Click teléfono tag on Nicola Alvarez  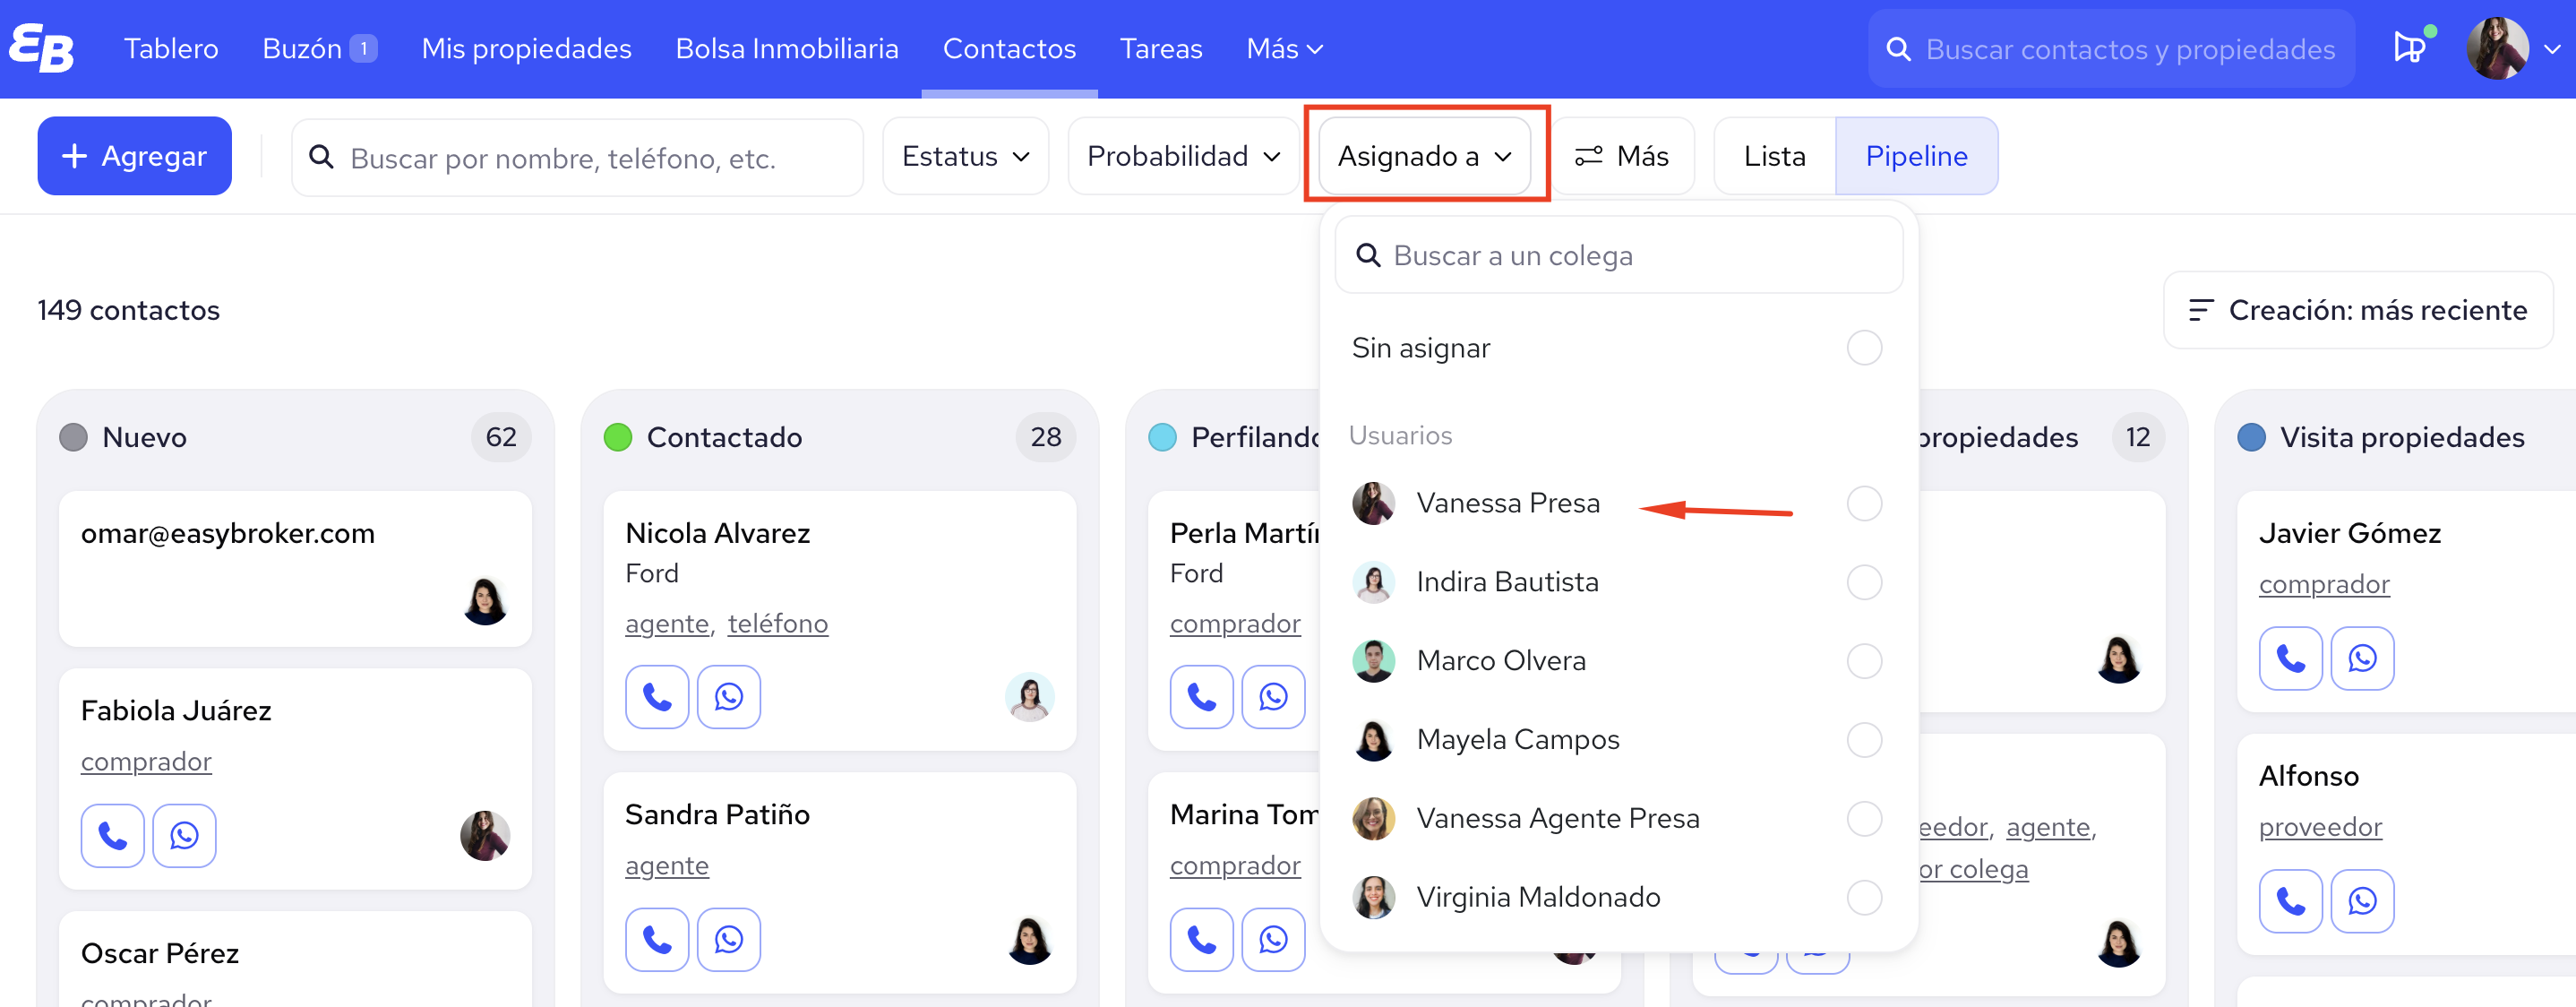(778, 624)
